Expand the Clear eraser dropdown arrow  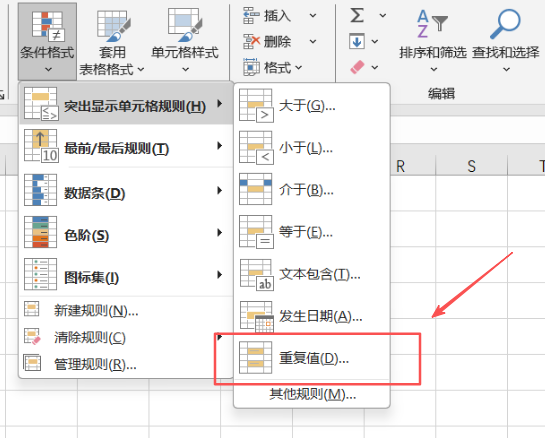tap(375, 67)
